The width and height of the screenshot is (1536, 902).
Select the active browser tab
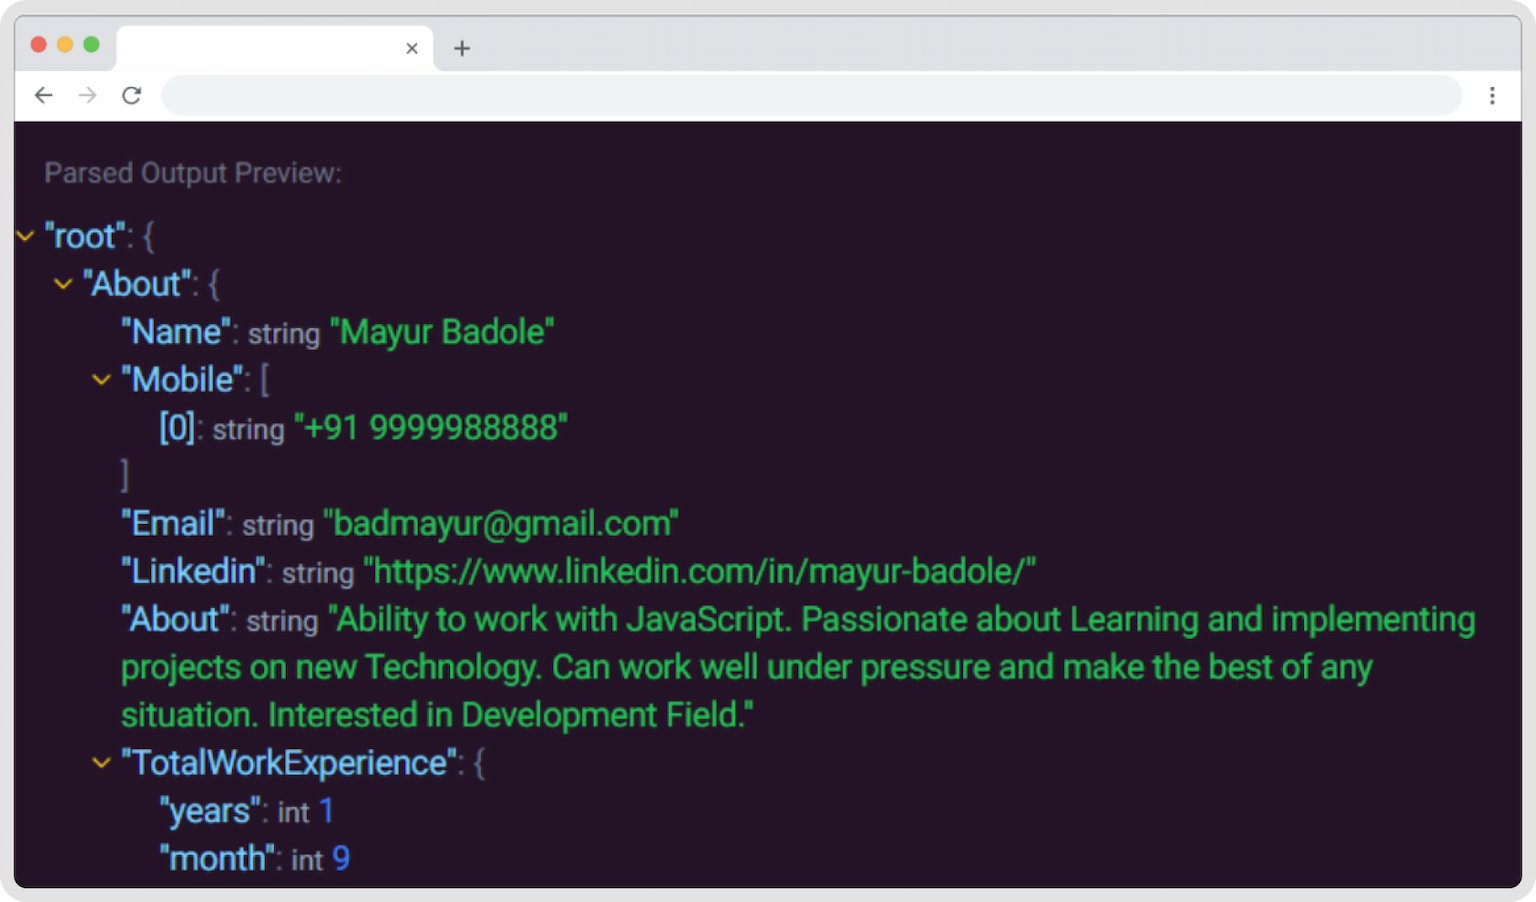[x=270, y=48]
